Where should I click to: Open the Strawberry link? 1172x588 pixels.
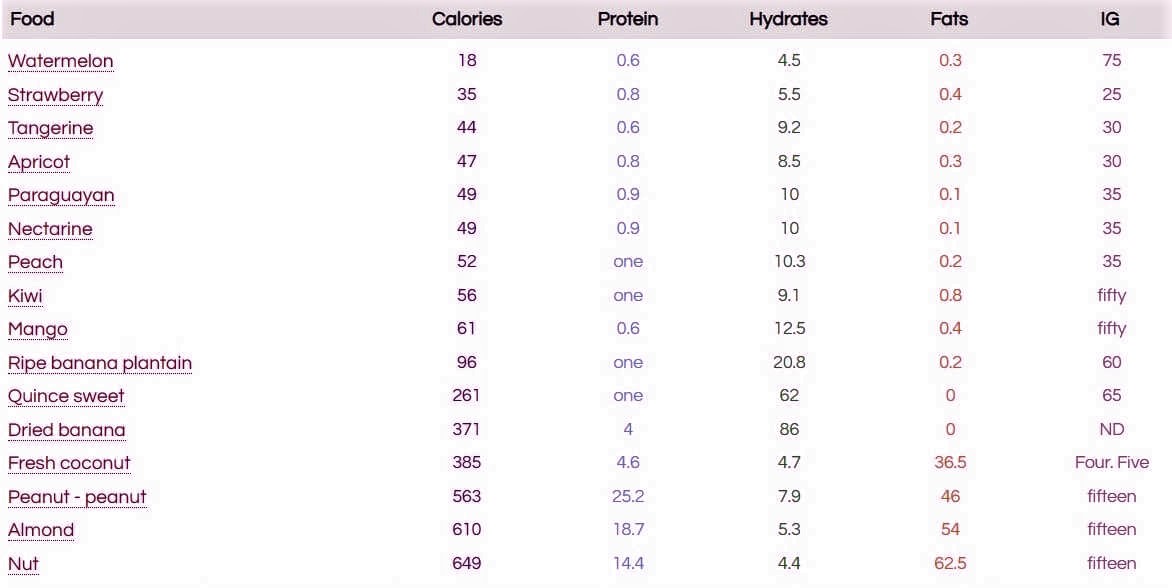coord(55,95)
